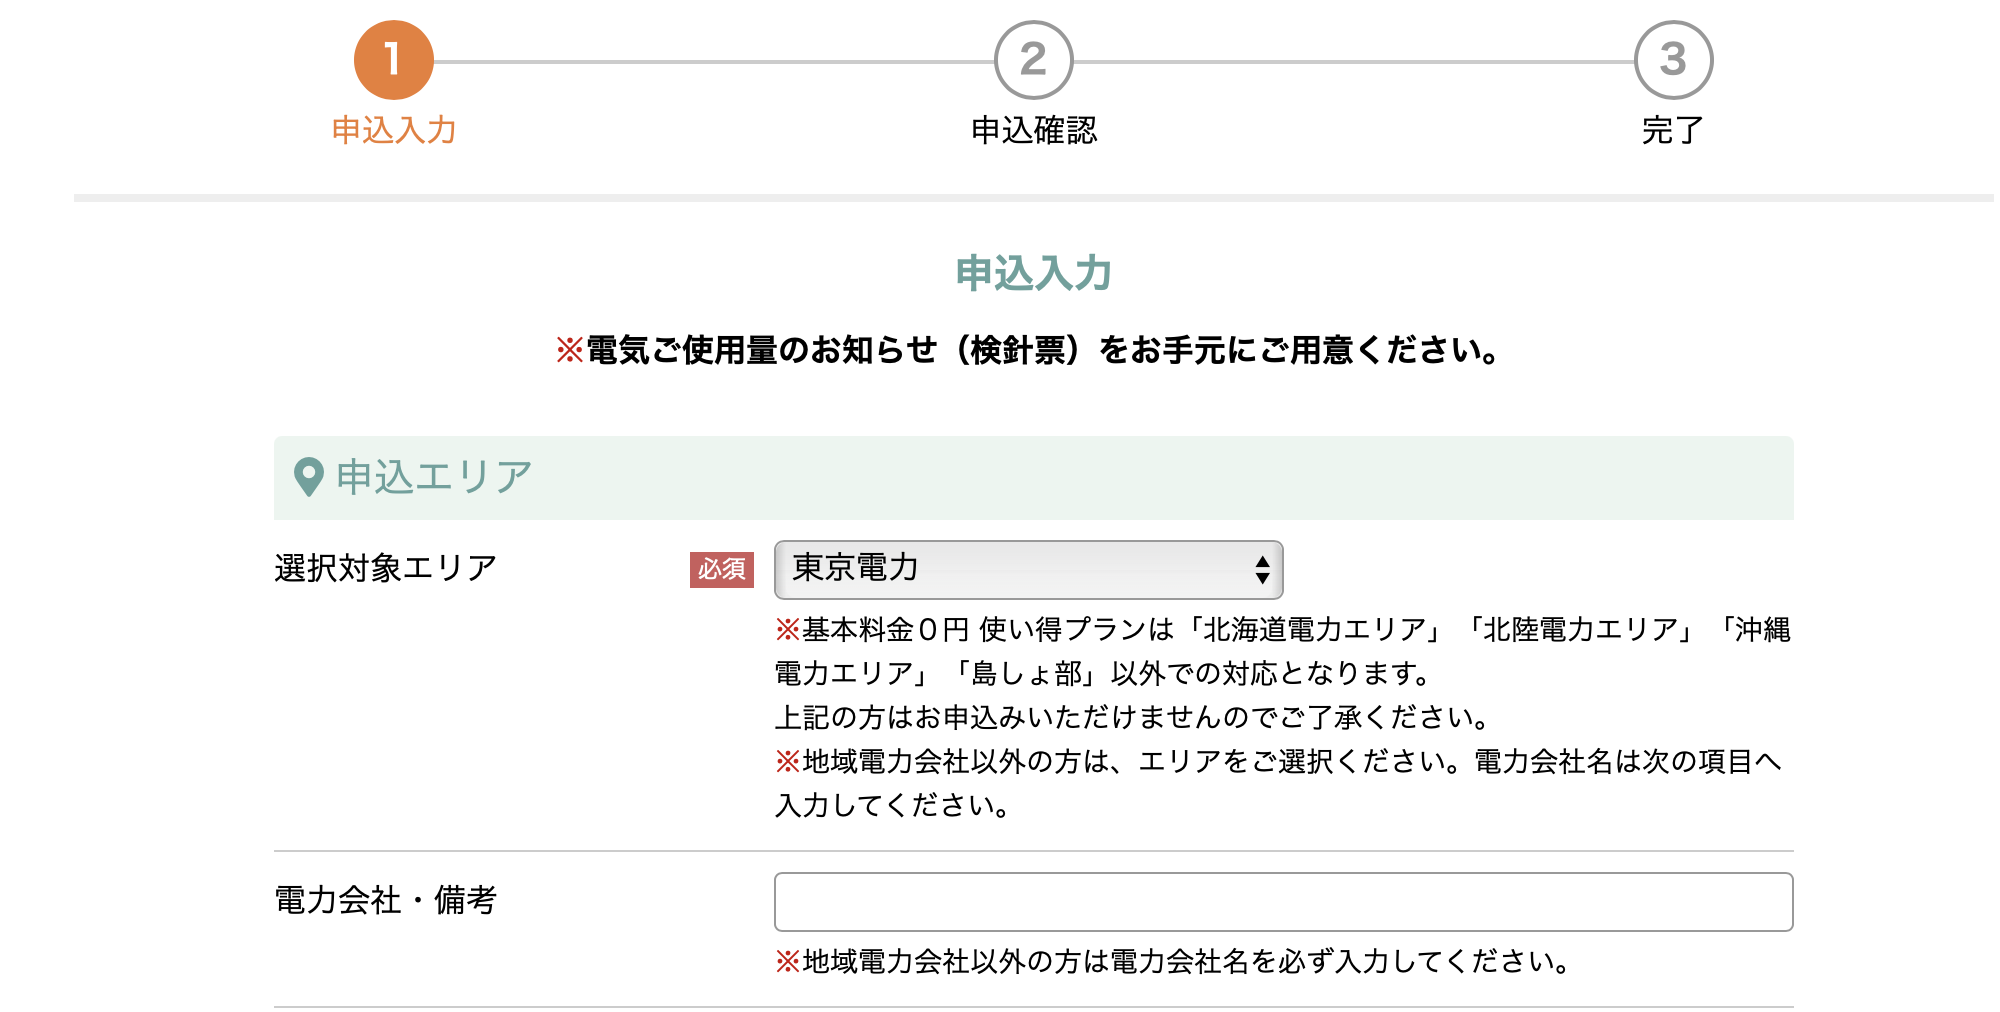
Task: Click the first ※ note marker under the dropdown
Action: (783, 630)
